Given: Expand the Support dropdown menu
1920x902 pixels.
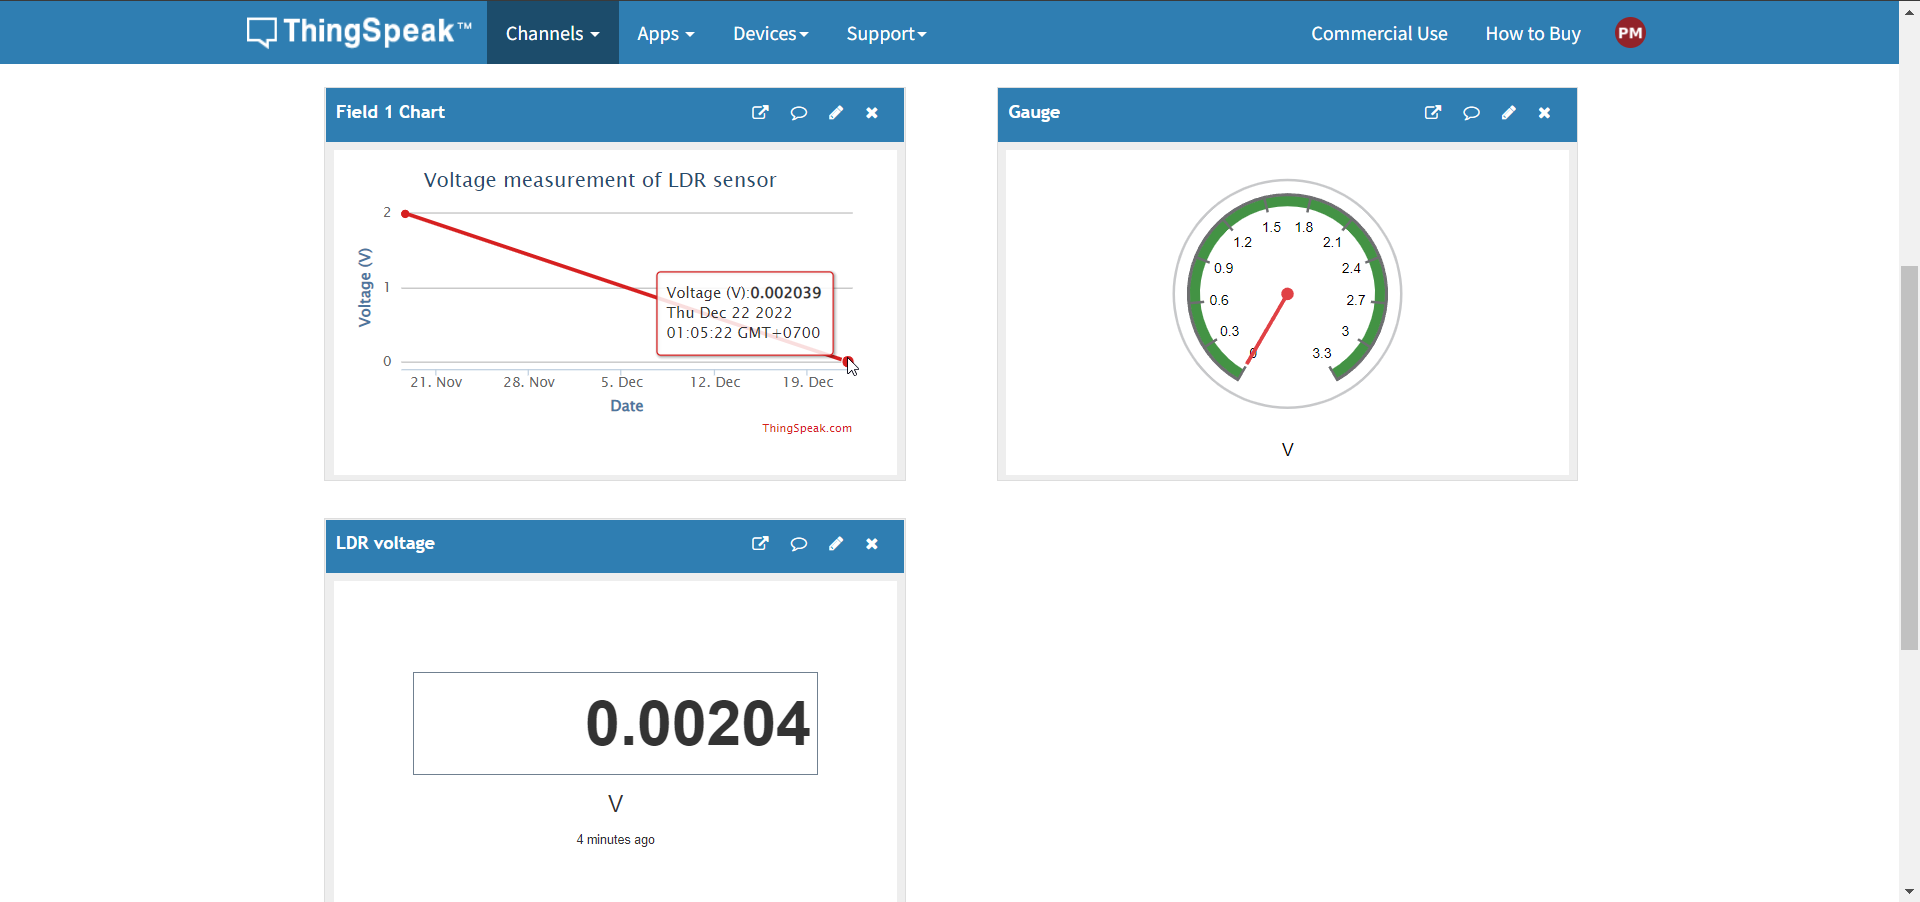Looking at the screenshot, I should click(x=887, y=33).
